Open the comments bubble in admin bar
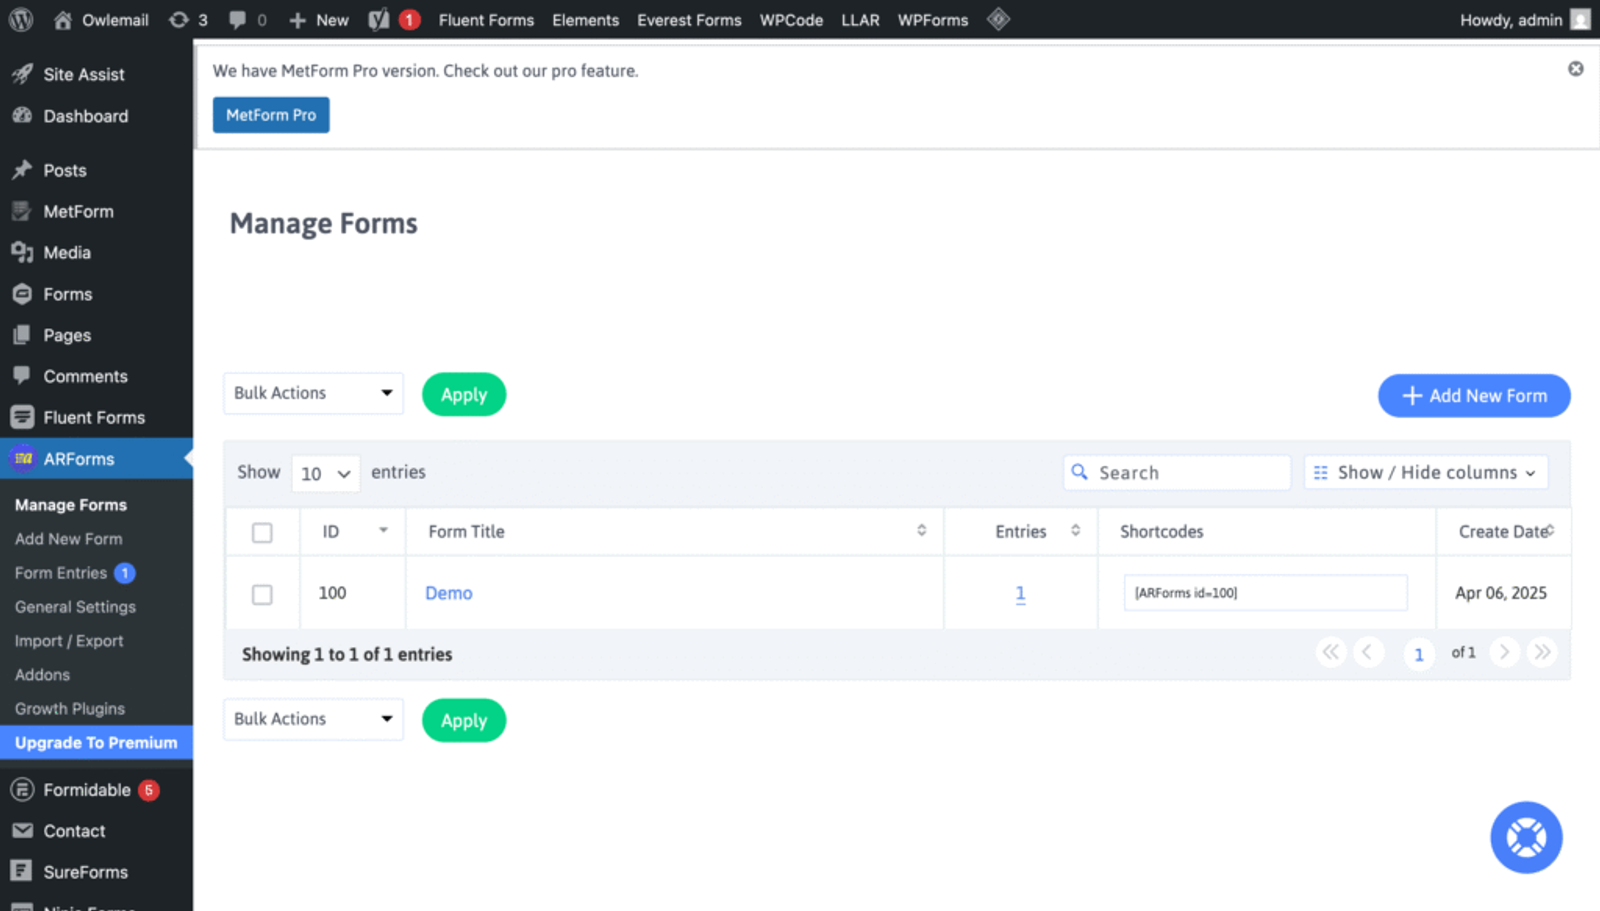The height and width of the screenshot is (911, 1600). point(247,20)
